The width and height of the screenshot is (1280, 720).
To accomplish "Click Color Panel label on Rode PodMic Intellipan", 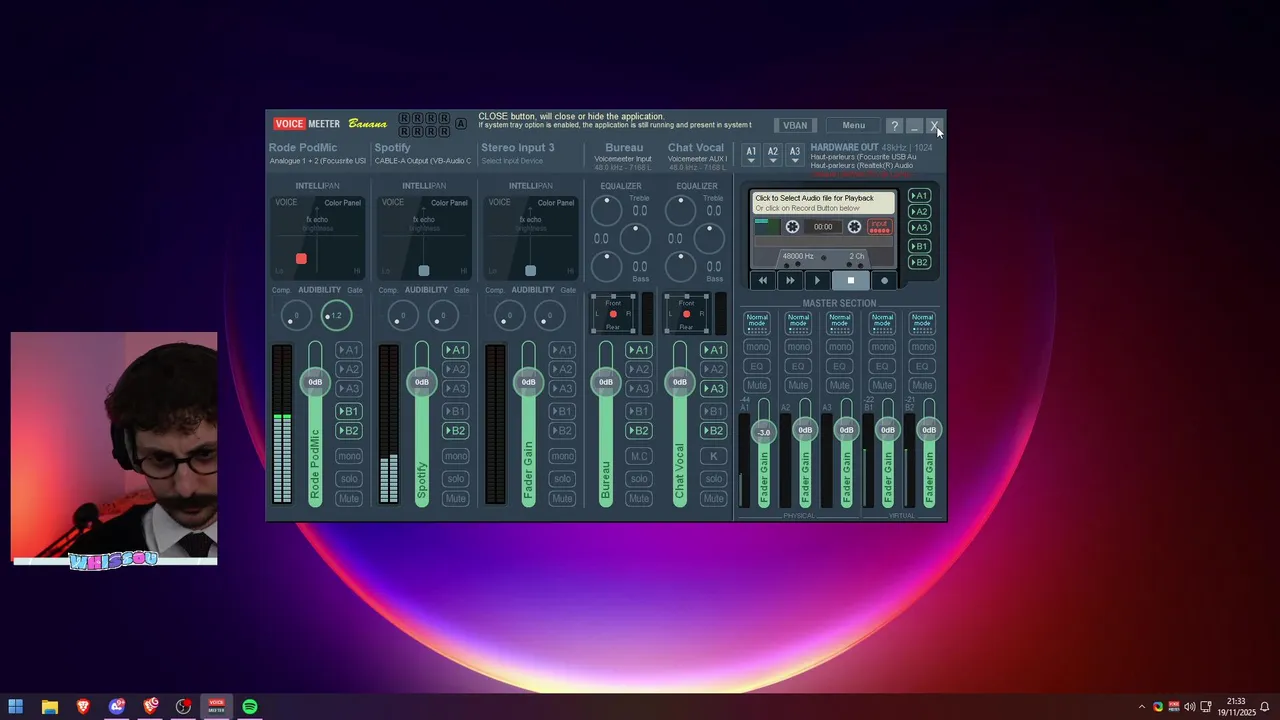I will [x=342, y=203].
